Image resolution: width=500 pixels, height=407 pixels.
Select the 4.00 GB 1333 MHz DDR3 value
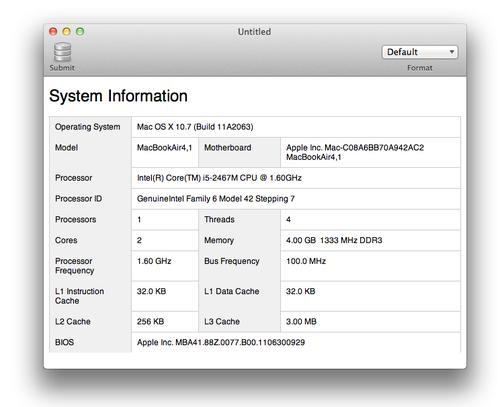click(x=334, y=240)
